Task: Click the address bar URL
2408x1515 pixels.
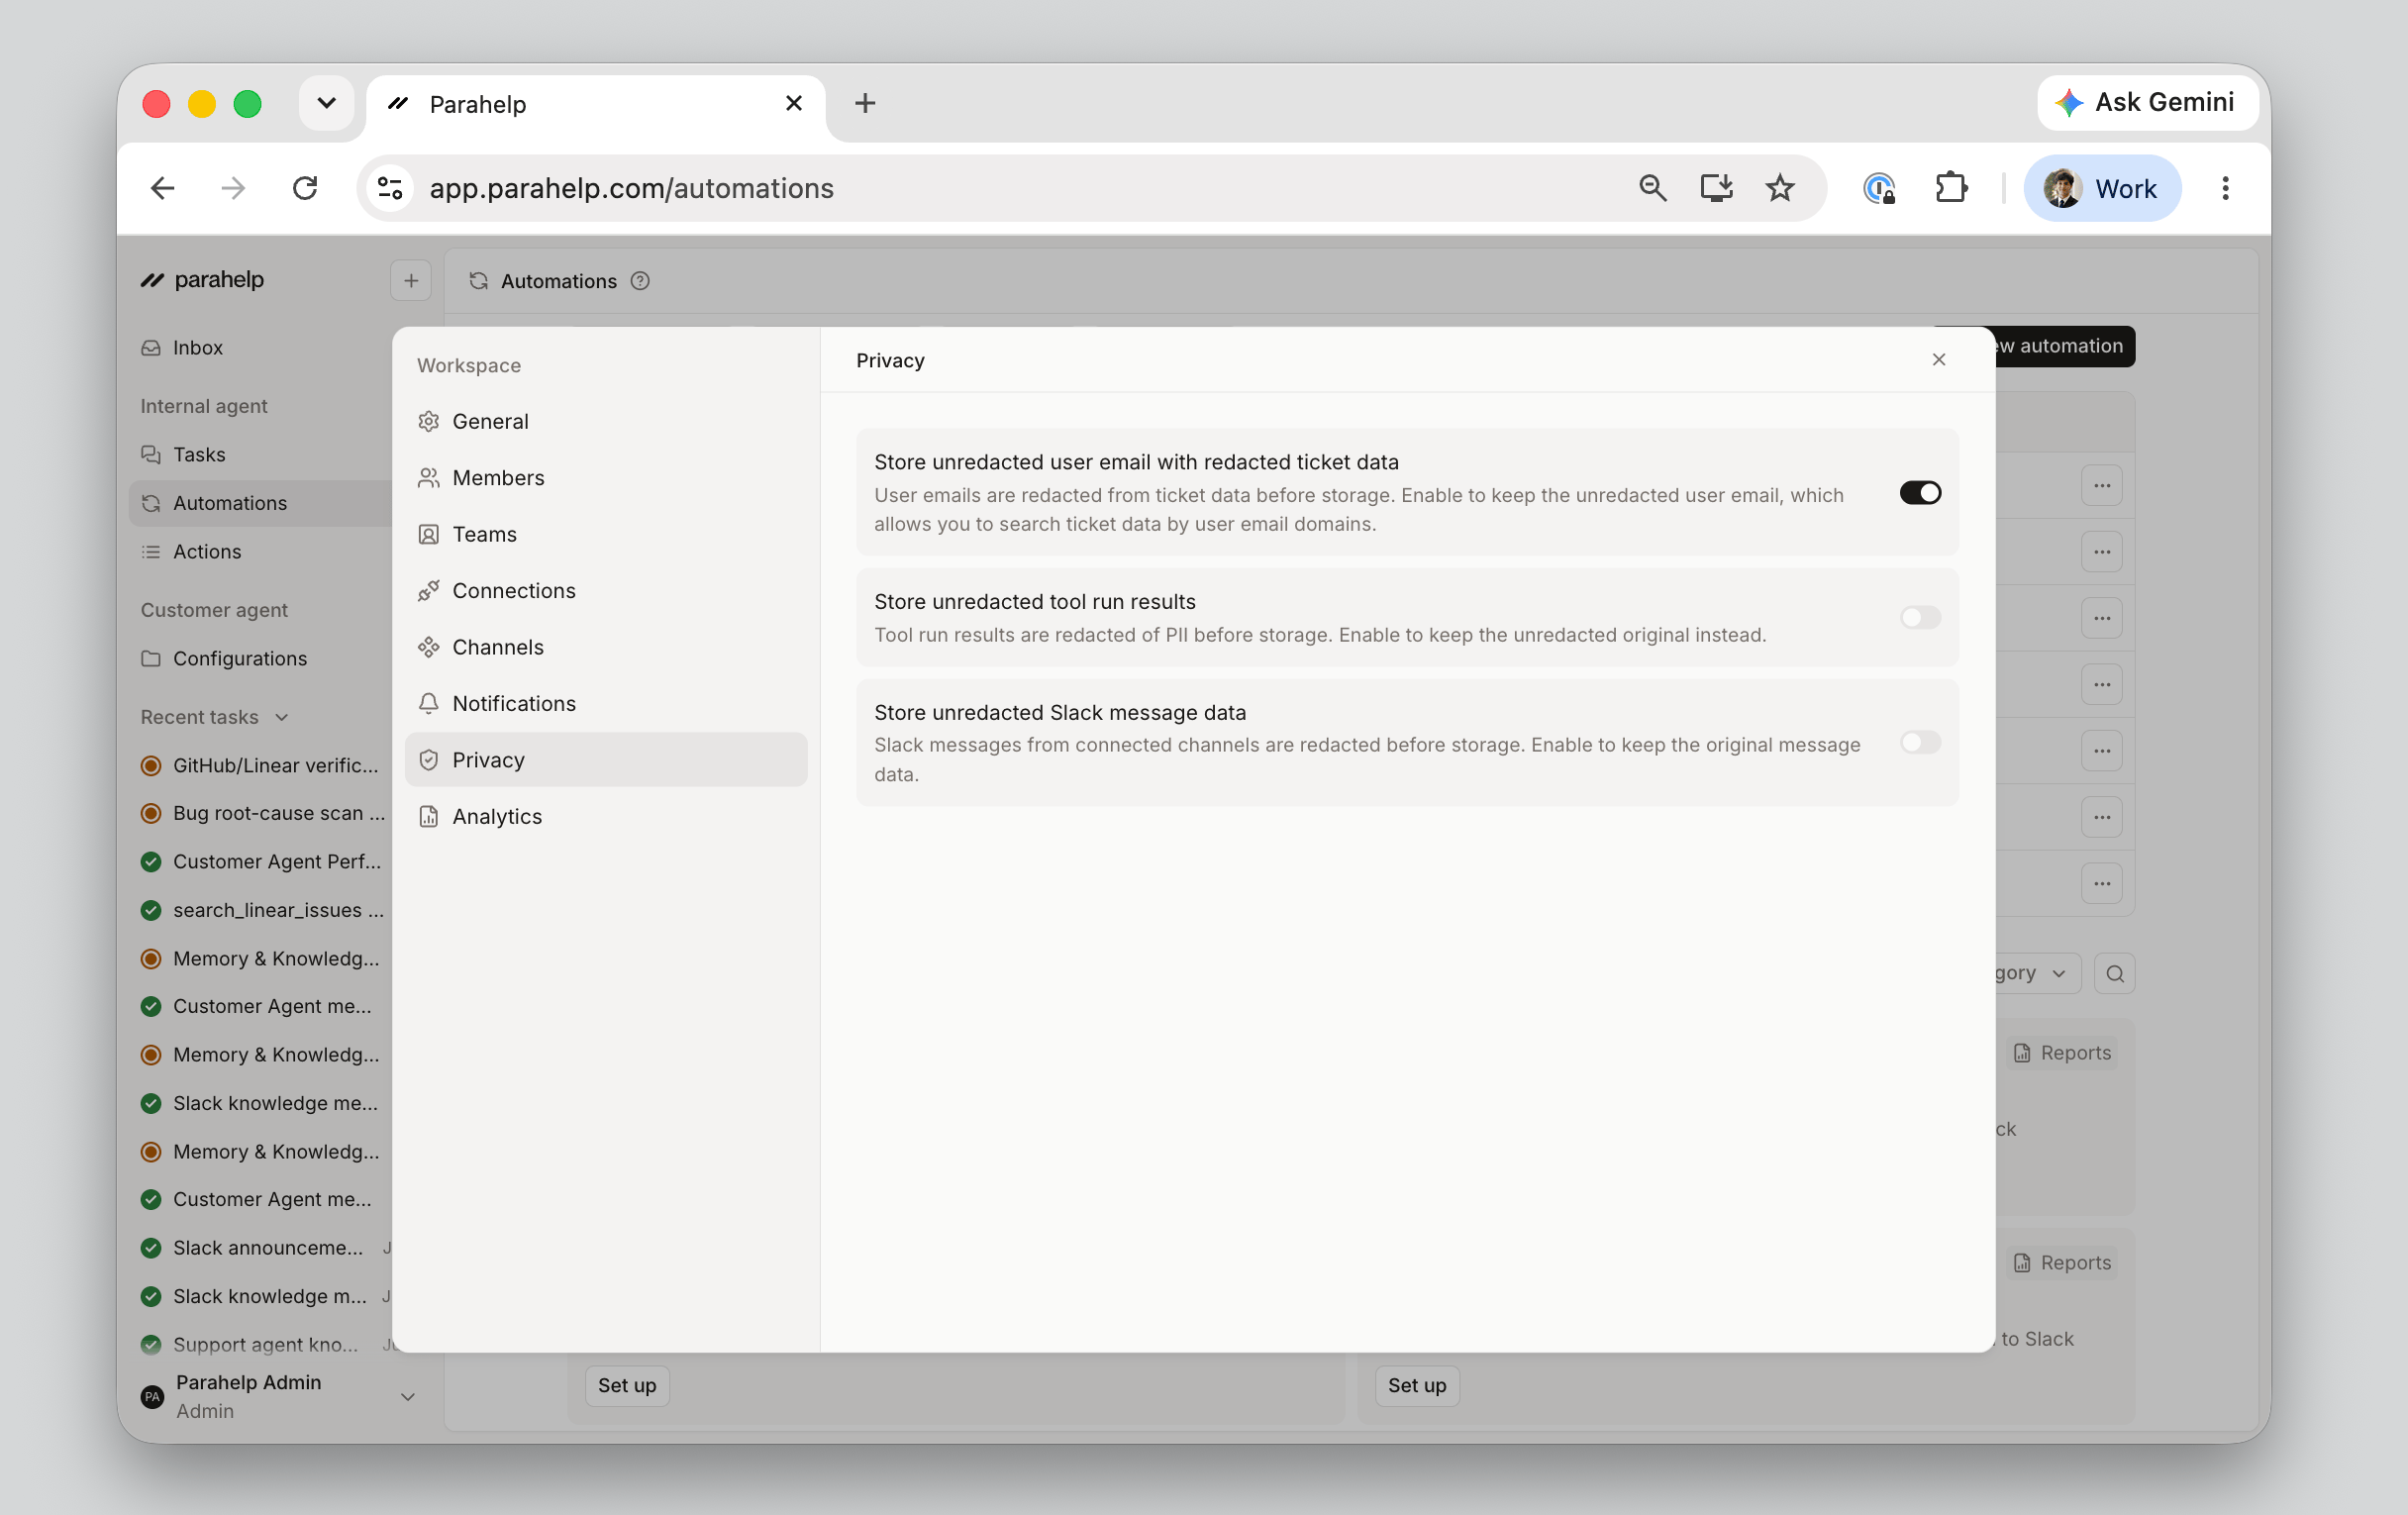Action: coord(631,188)
